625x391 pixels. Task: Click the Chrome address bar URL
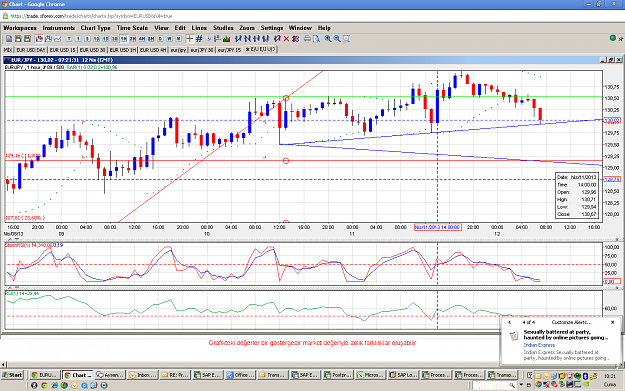[x=91, y=16]
